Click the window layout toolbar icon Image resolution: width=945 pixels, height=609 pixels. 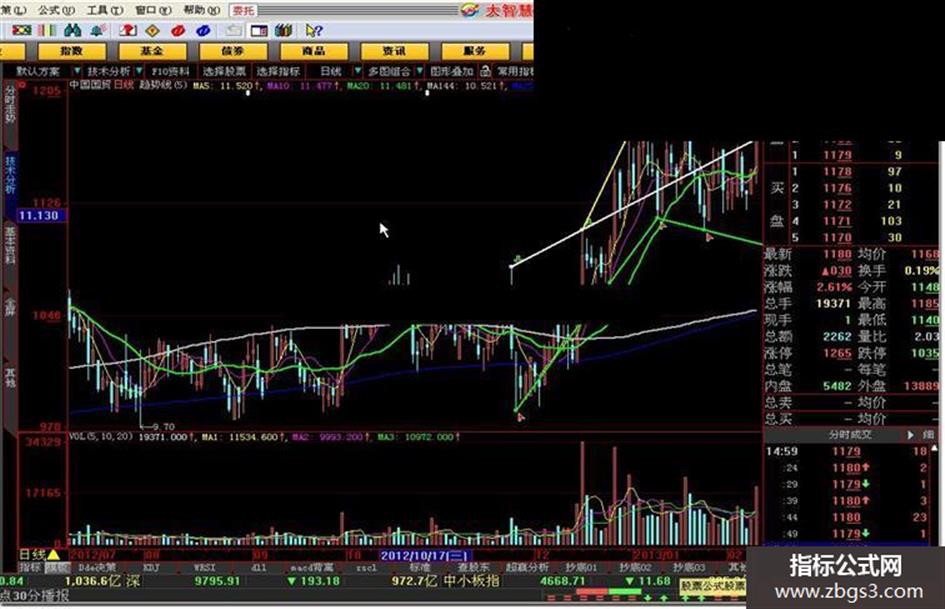pyautogui.click(x=259, y=30)
